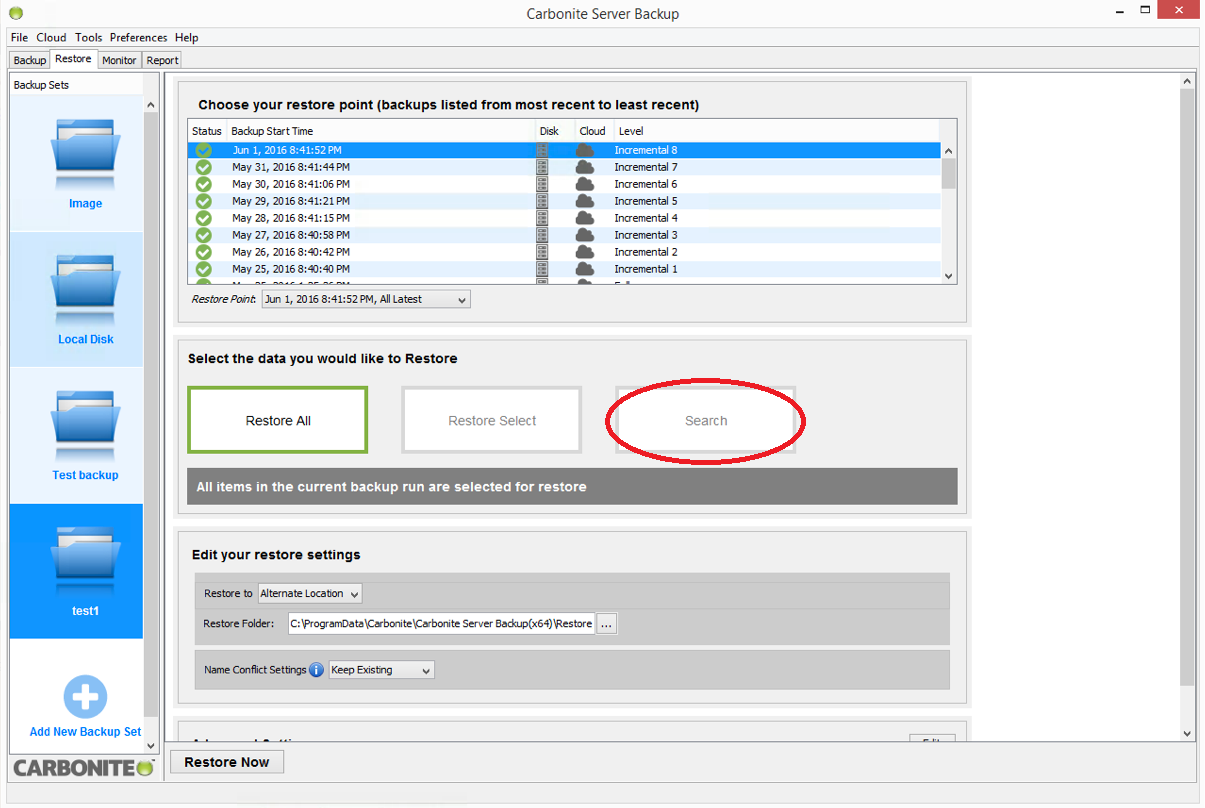Click the cloud icon in the Incremental 4 row
Viewport: 1205px width, 808px height.
click(585, 218)
